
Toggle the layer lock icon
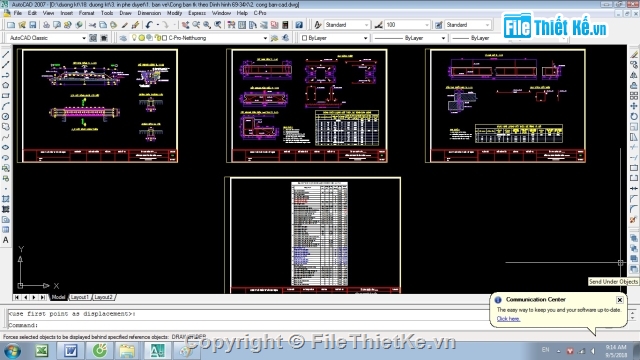[x=158, y=38]
